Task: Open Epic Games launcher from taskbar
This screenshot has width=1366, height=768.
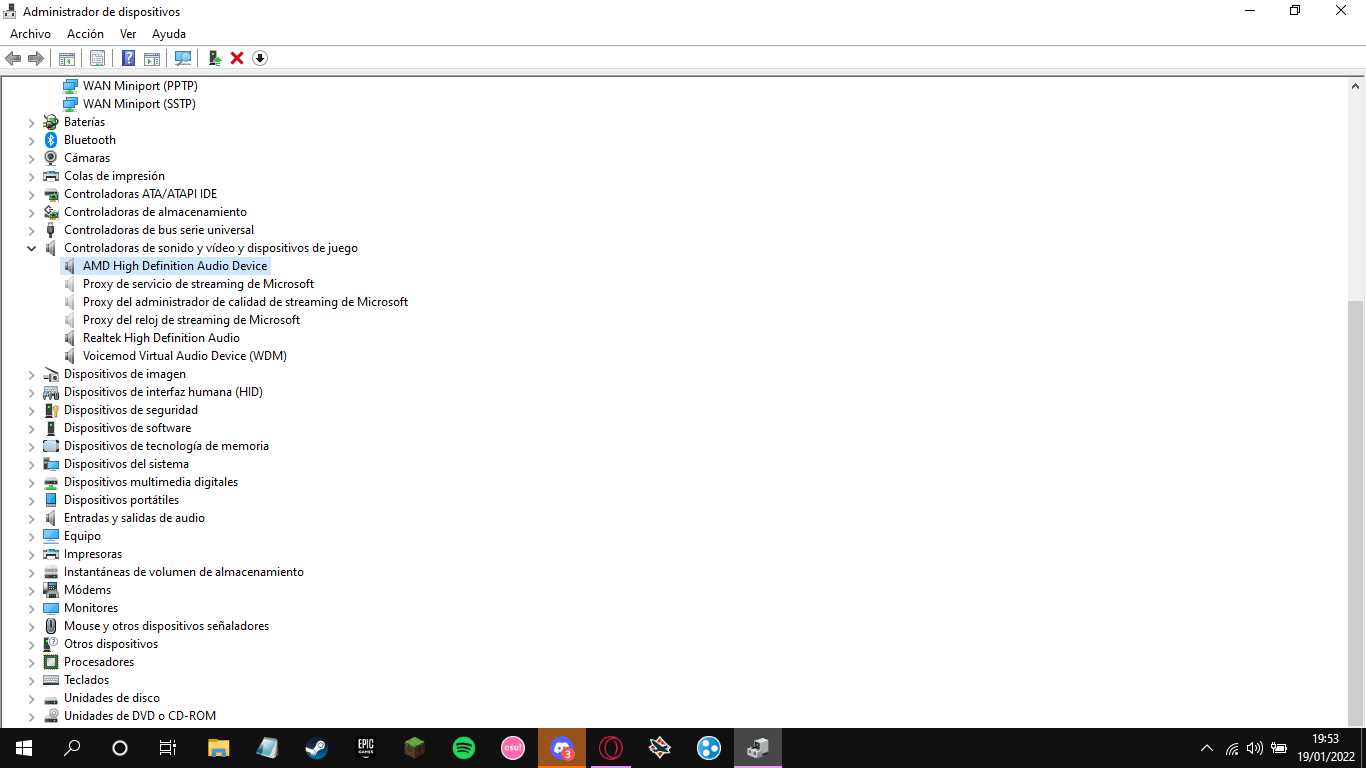Action: click(x=365, y=747)
